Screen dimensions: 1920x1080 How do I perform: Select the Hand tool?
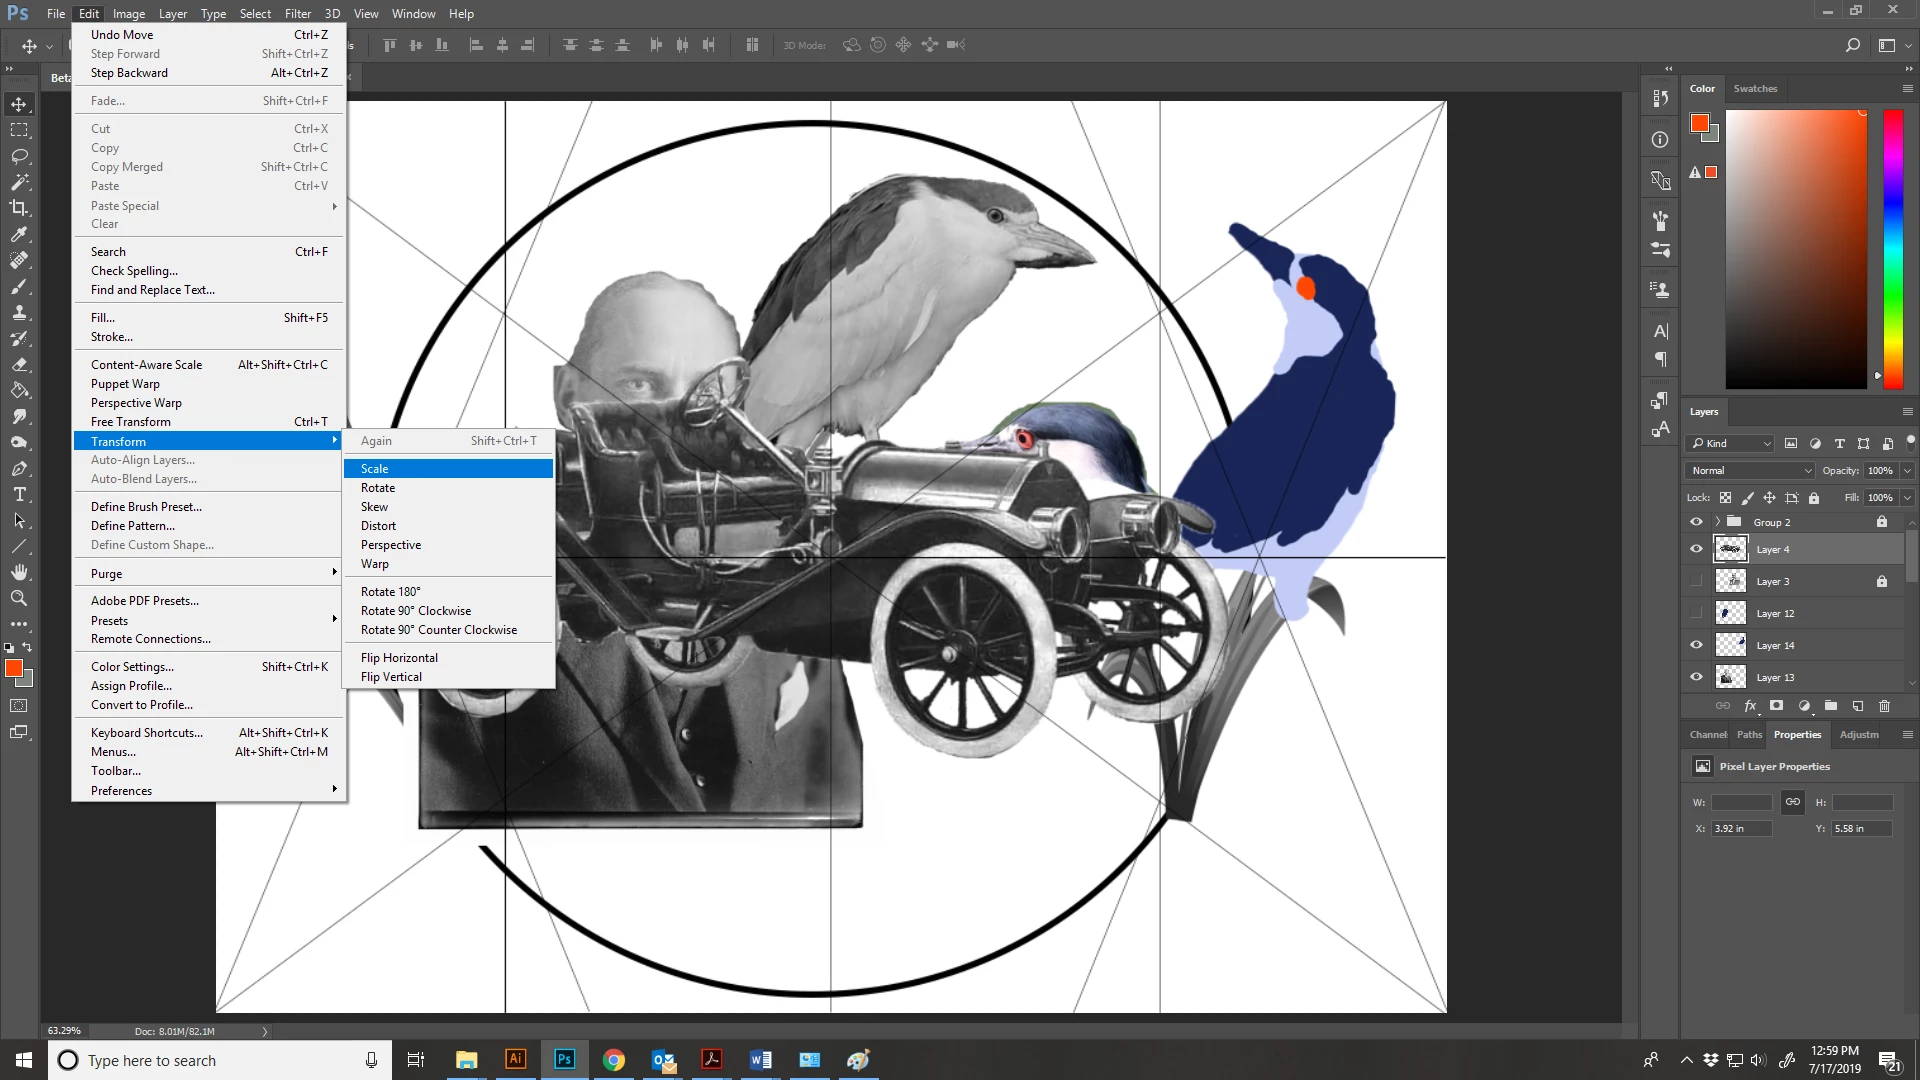19,572
